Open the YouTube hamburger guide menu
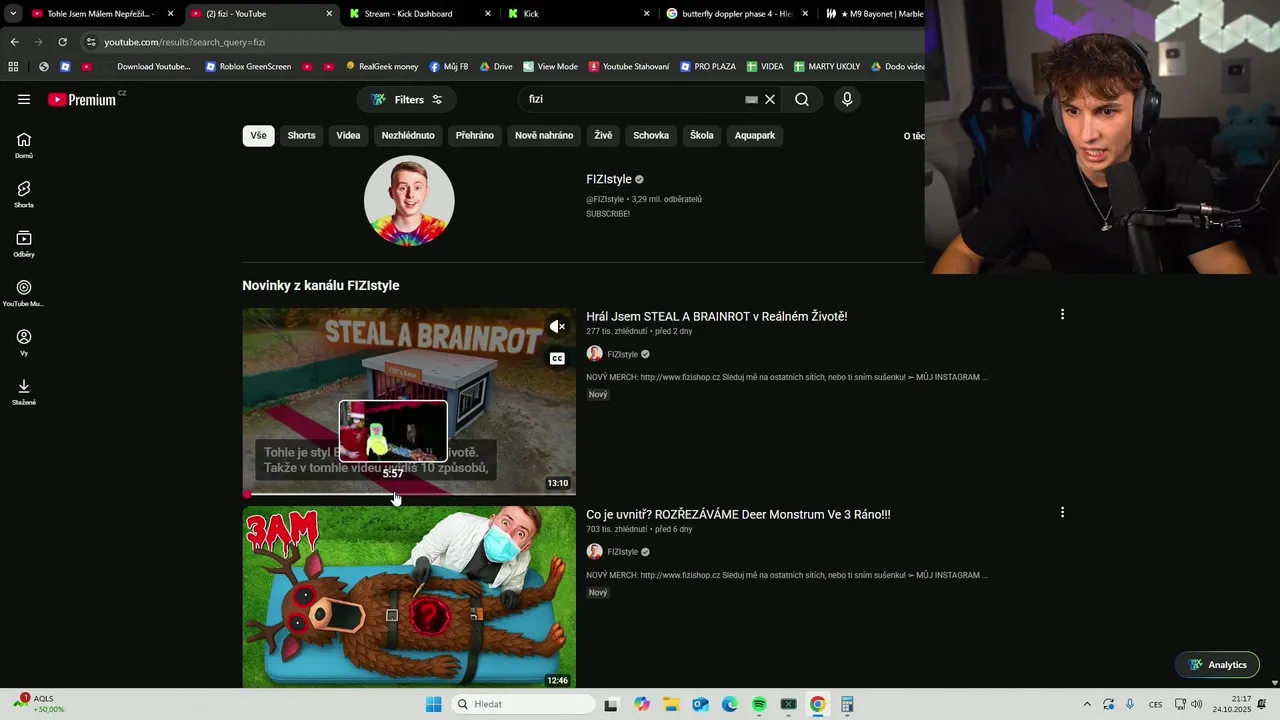 (24, 99)
